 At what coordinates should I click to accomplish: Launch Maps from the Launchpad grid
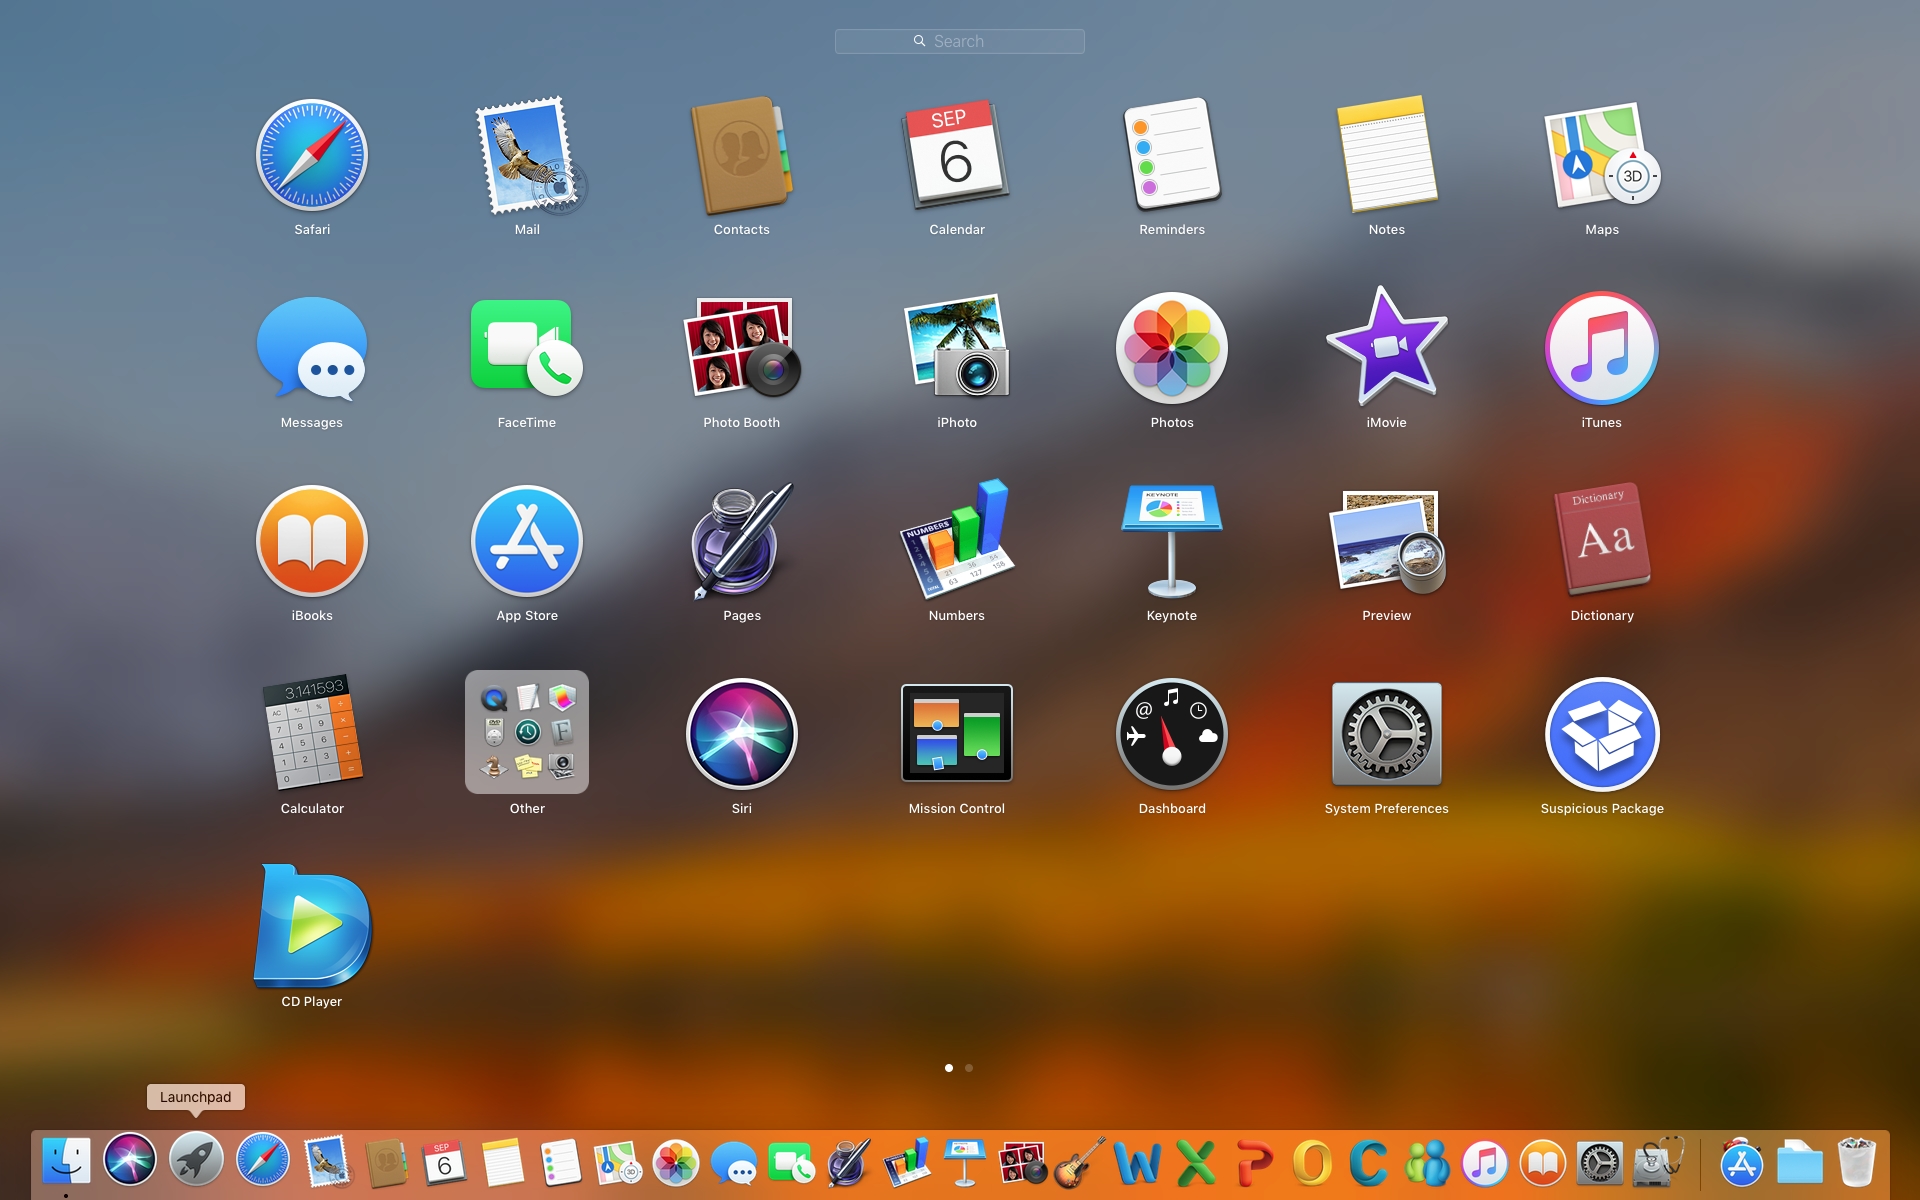[x=1602, y=155]
